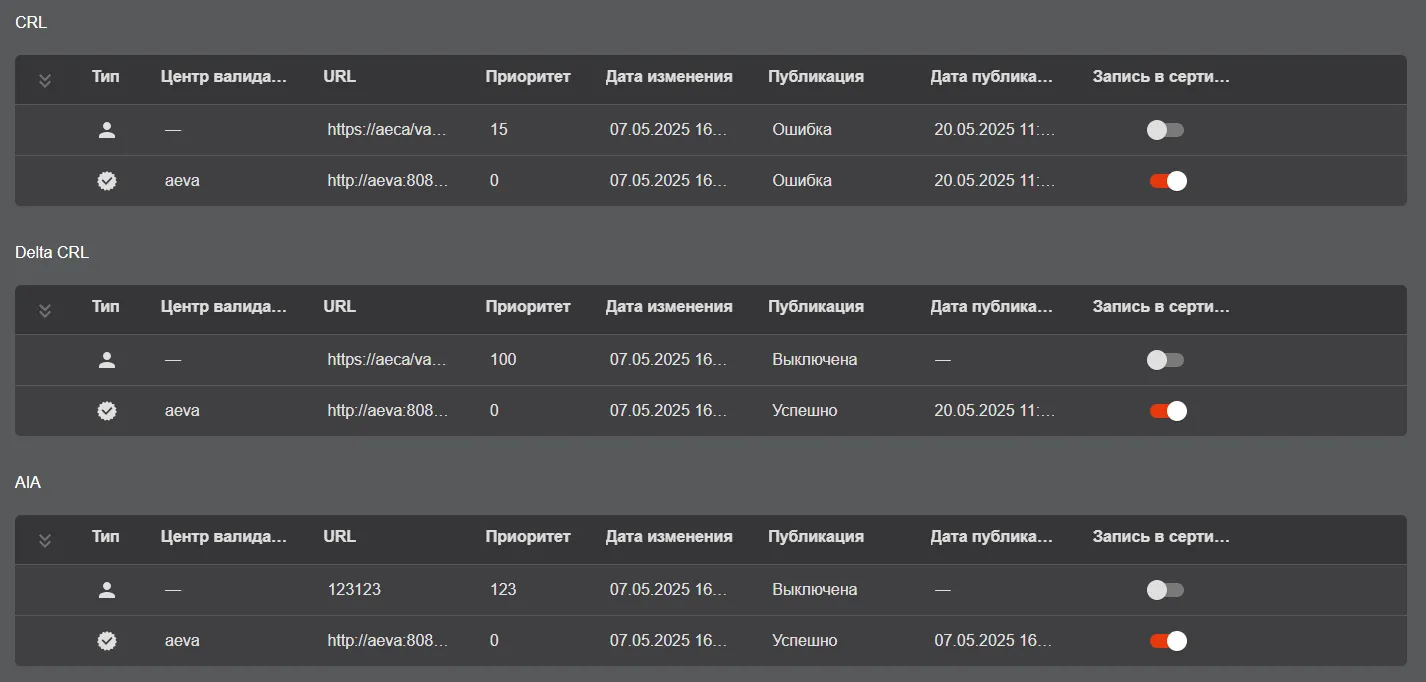This screenshot has width=1426, height=682.
Task: Enable certificate record toggle for Delta CRL priority 100 row
Action: tap(1165, 360)
